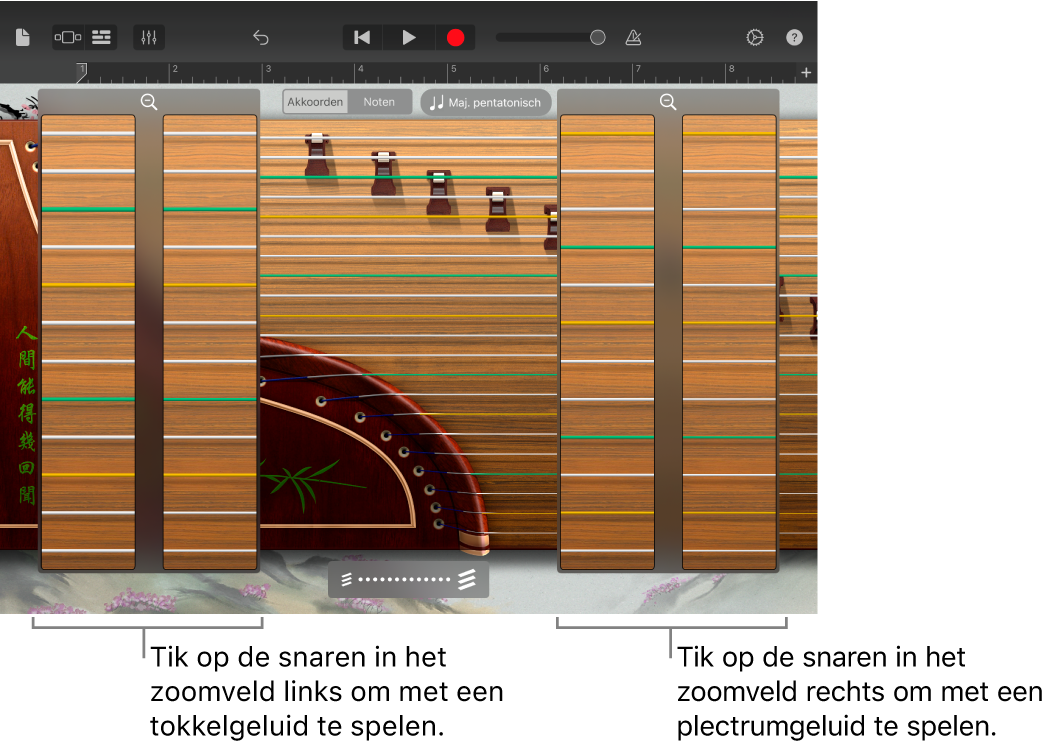The width and height of the screenshot is (1053, 753).
Task: Open the My Songs document browser
Action: click(x=25, y=37)
